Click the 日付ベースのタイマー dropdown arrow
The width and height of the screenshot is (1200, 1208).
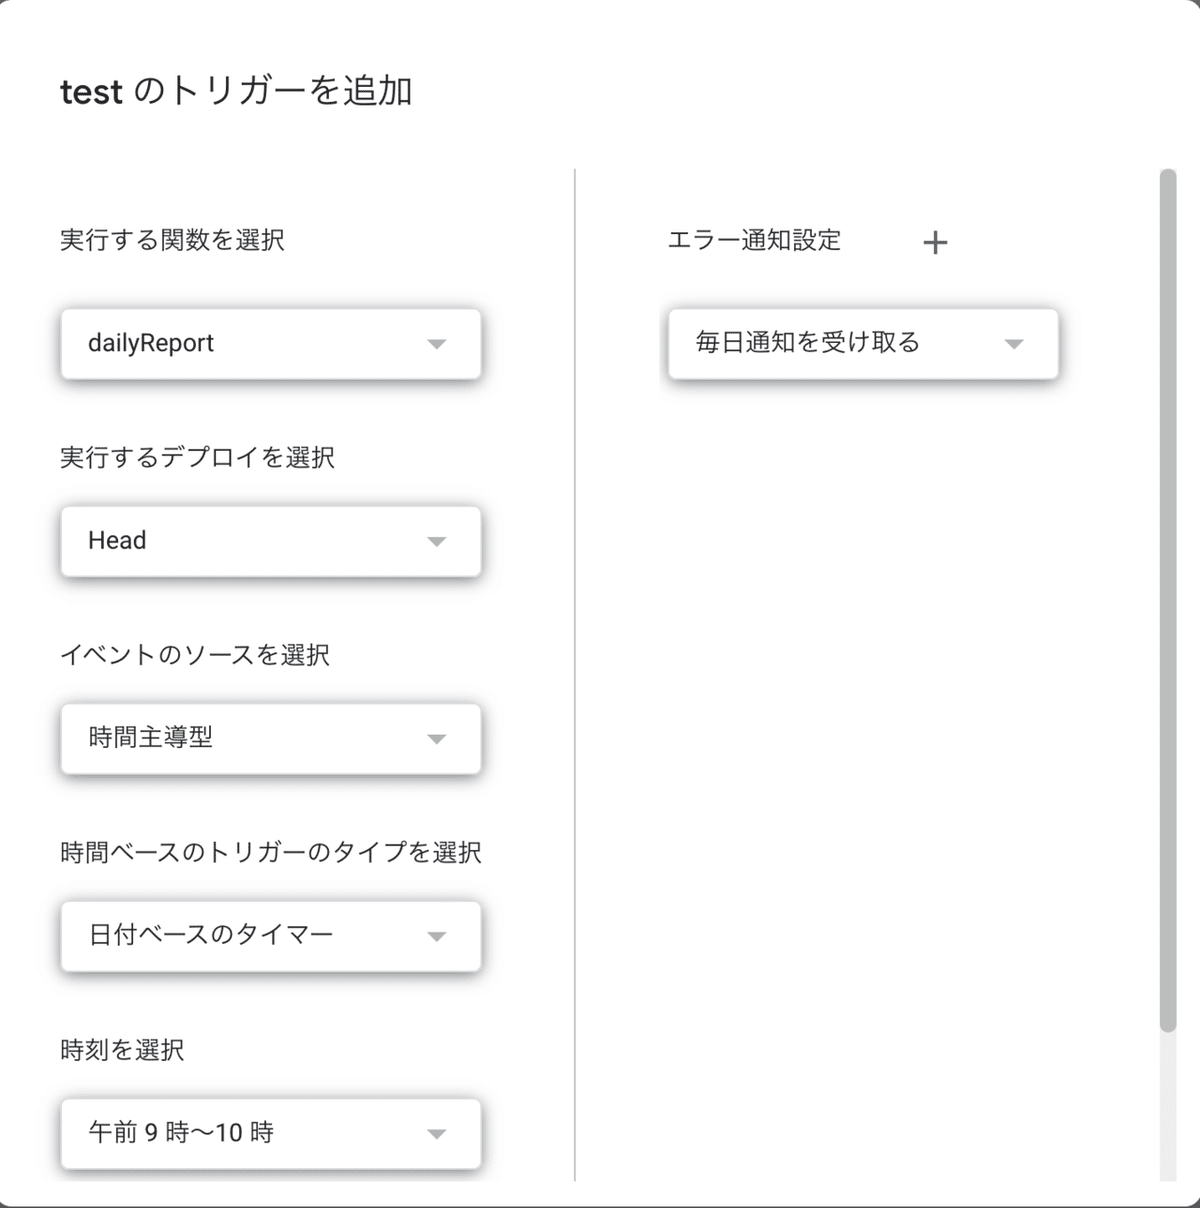coord(437,936)
